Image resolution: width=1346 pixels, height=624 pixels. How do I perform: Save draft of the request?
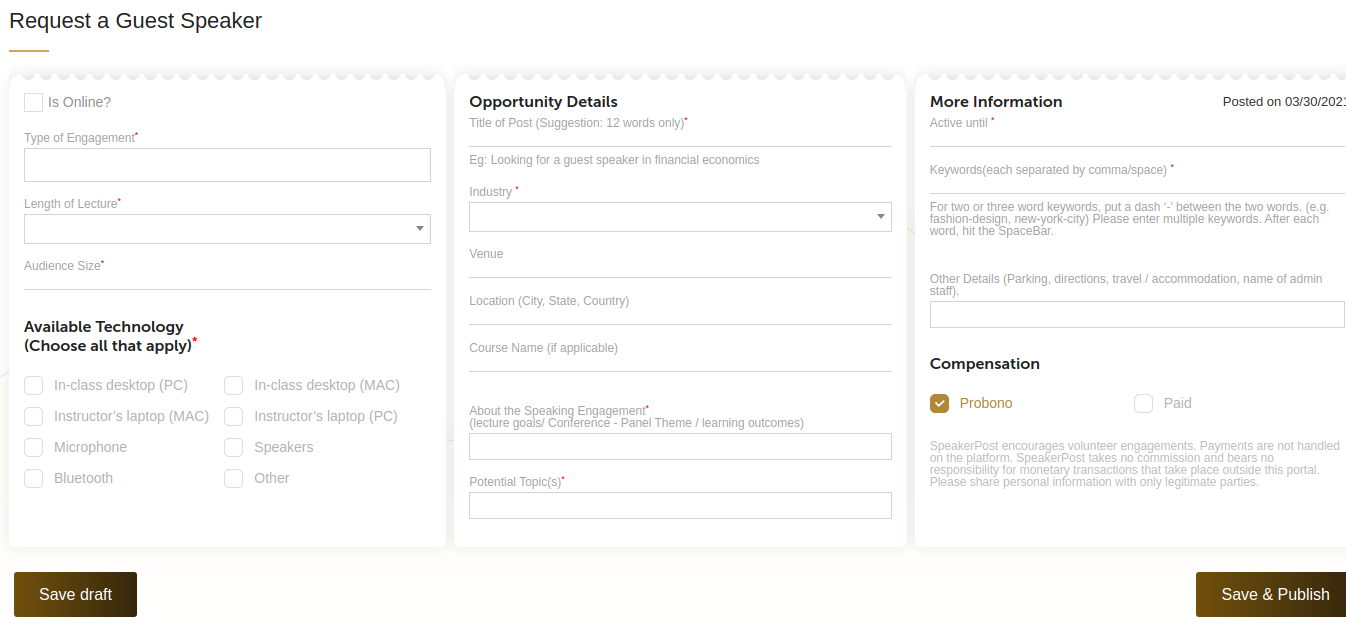pyautogui.click(x=75, y=595)
